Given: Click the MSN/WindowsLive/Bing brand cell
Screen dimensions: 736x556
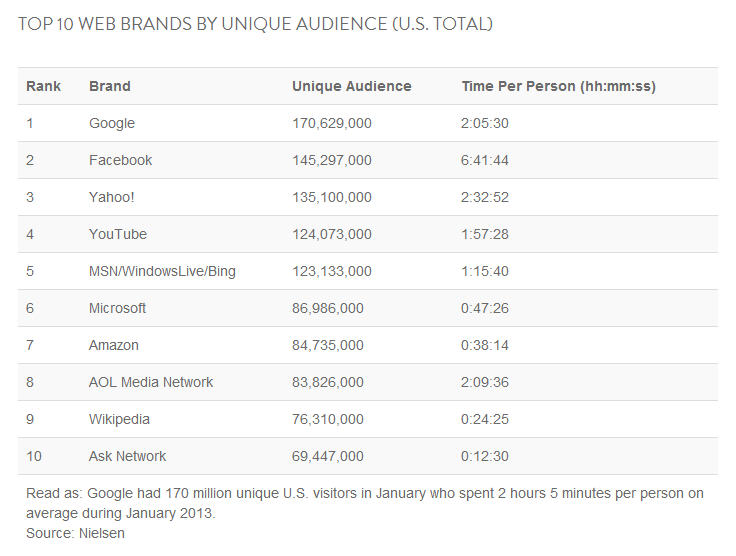Looking at the screenshot, I should (x=162, y=271).
